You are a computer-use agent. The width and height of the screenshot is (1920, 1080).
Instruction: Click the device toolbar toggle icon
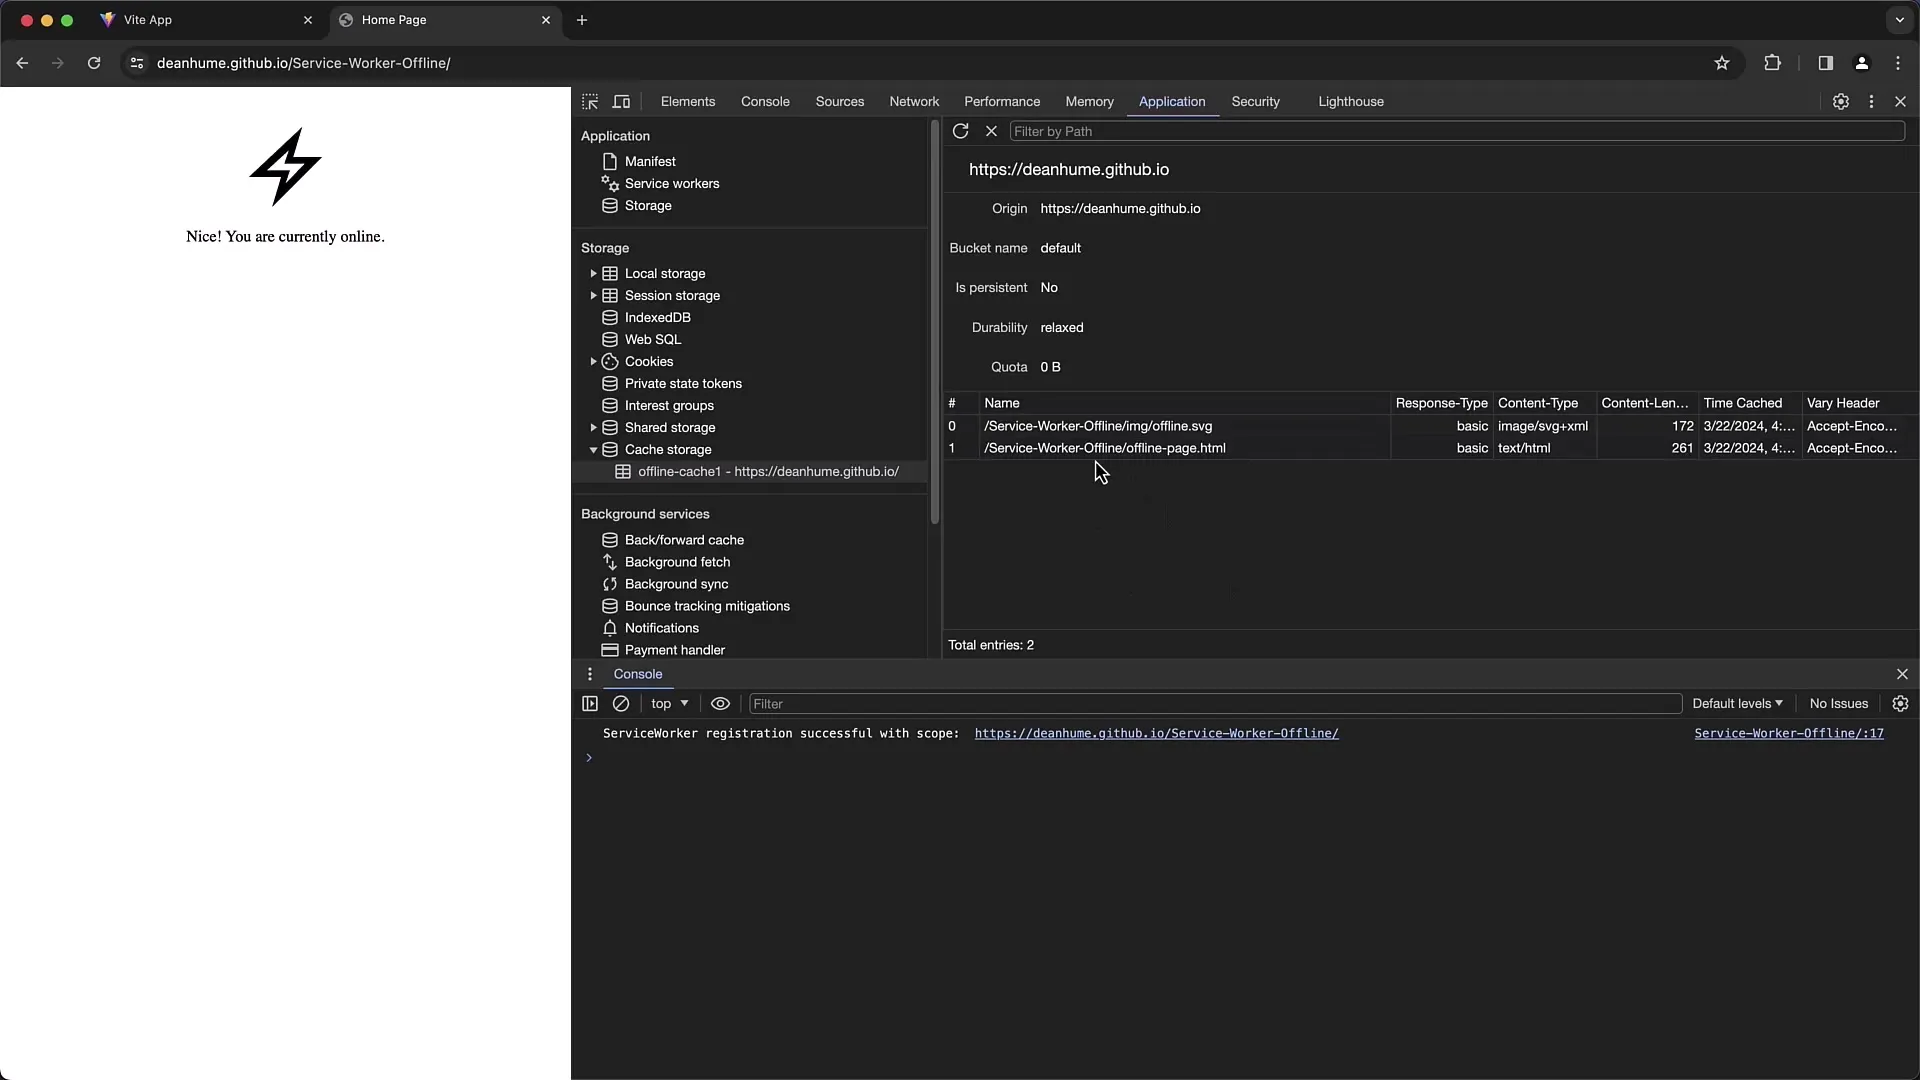click(x=621, y=102)
